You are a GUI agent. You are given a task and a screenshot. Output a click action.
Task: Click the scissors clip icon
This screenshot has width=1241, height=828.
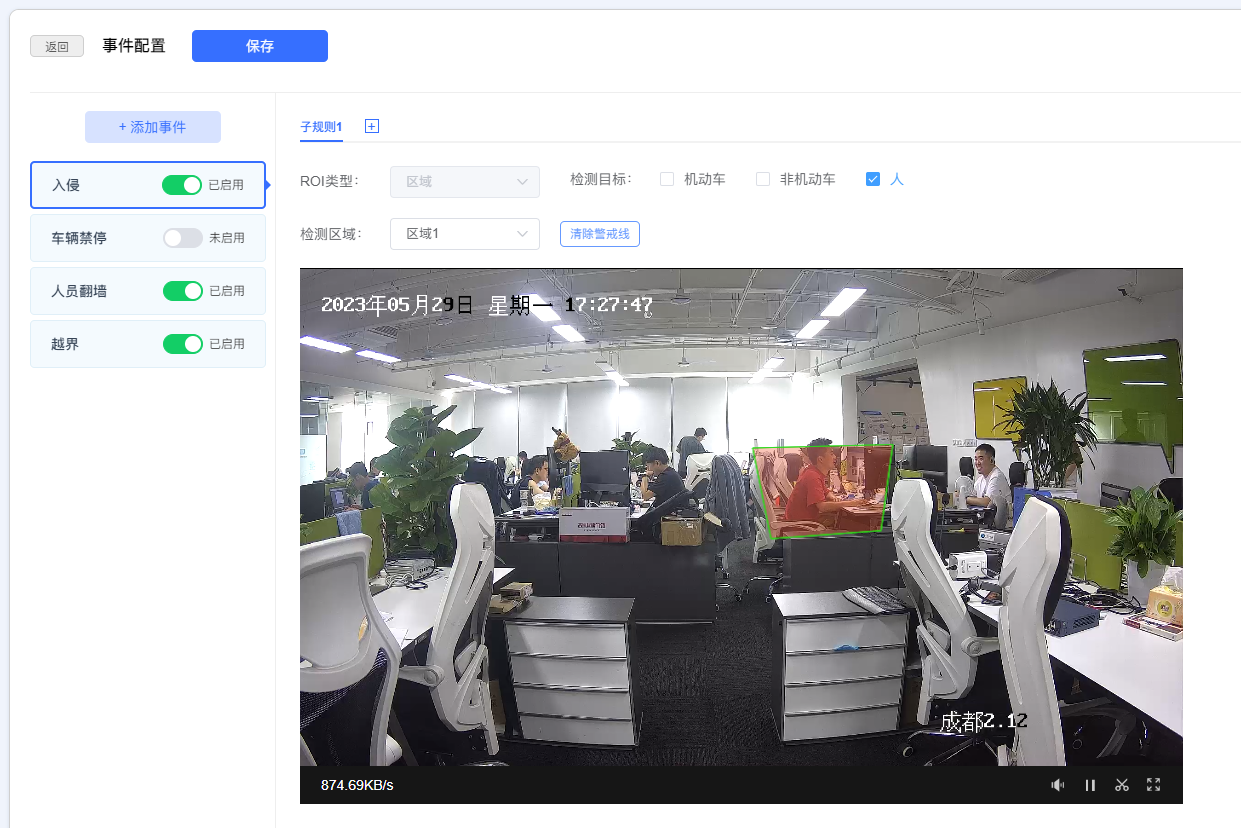click(x=1122, y=785)
